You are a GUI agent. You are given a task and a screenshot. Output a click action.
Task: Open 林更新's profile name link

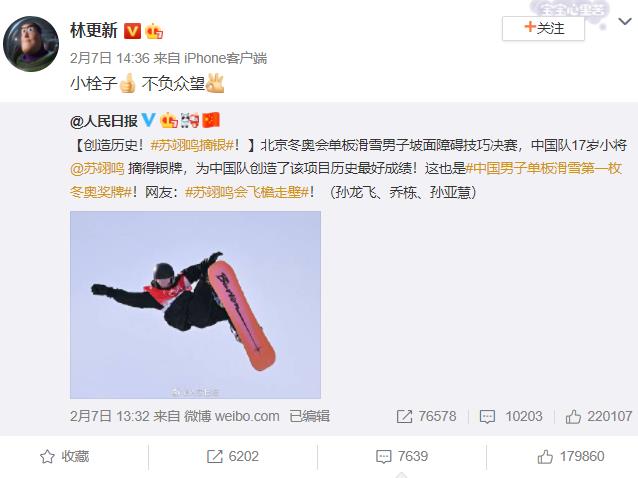[94, 31]
